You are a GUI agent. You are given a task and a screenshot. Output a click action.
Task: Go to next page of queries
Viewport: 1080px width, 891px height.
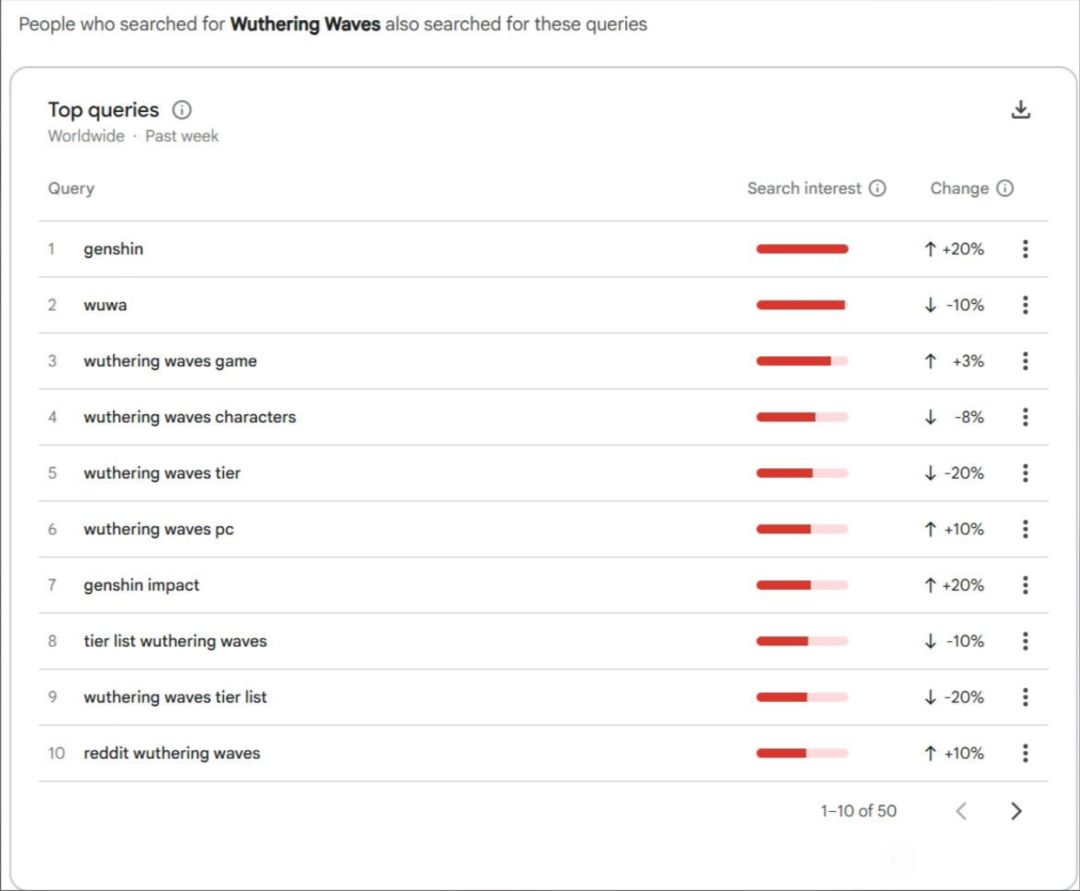(x=1016, y=811)
